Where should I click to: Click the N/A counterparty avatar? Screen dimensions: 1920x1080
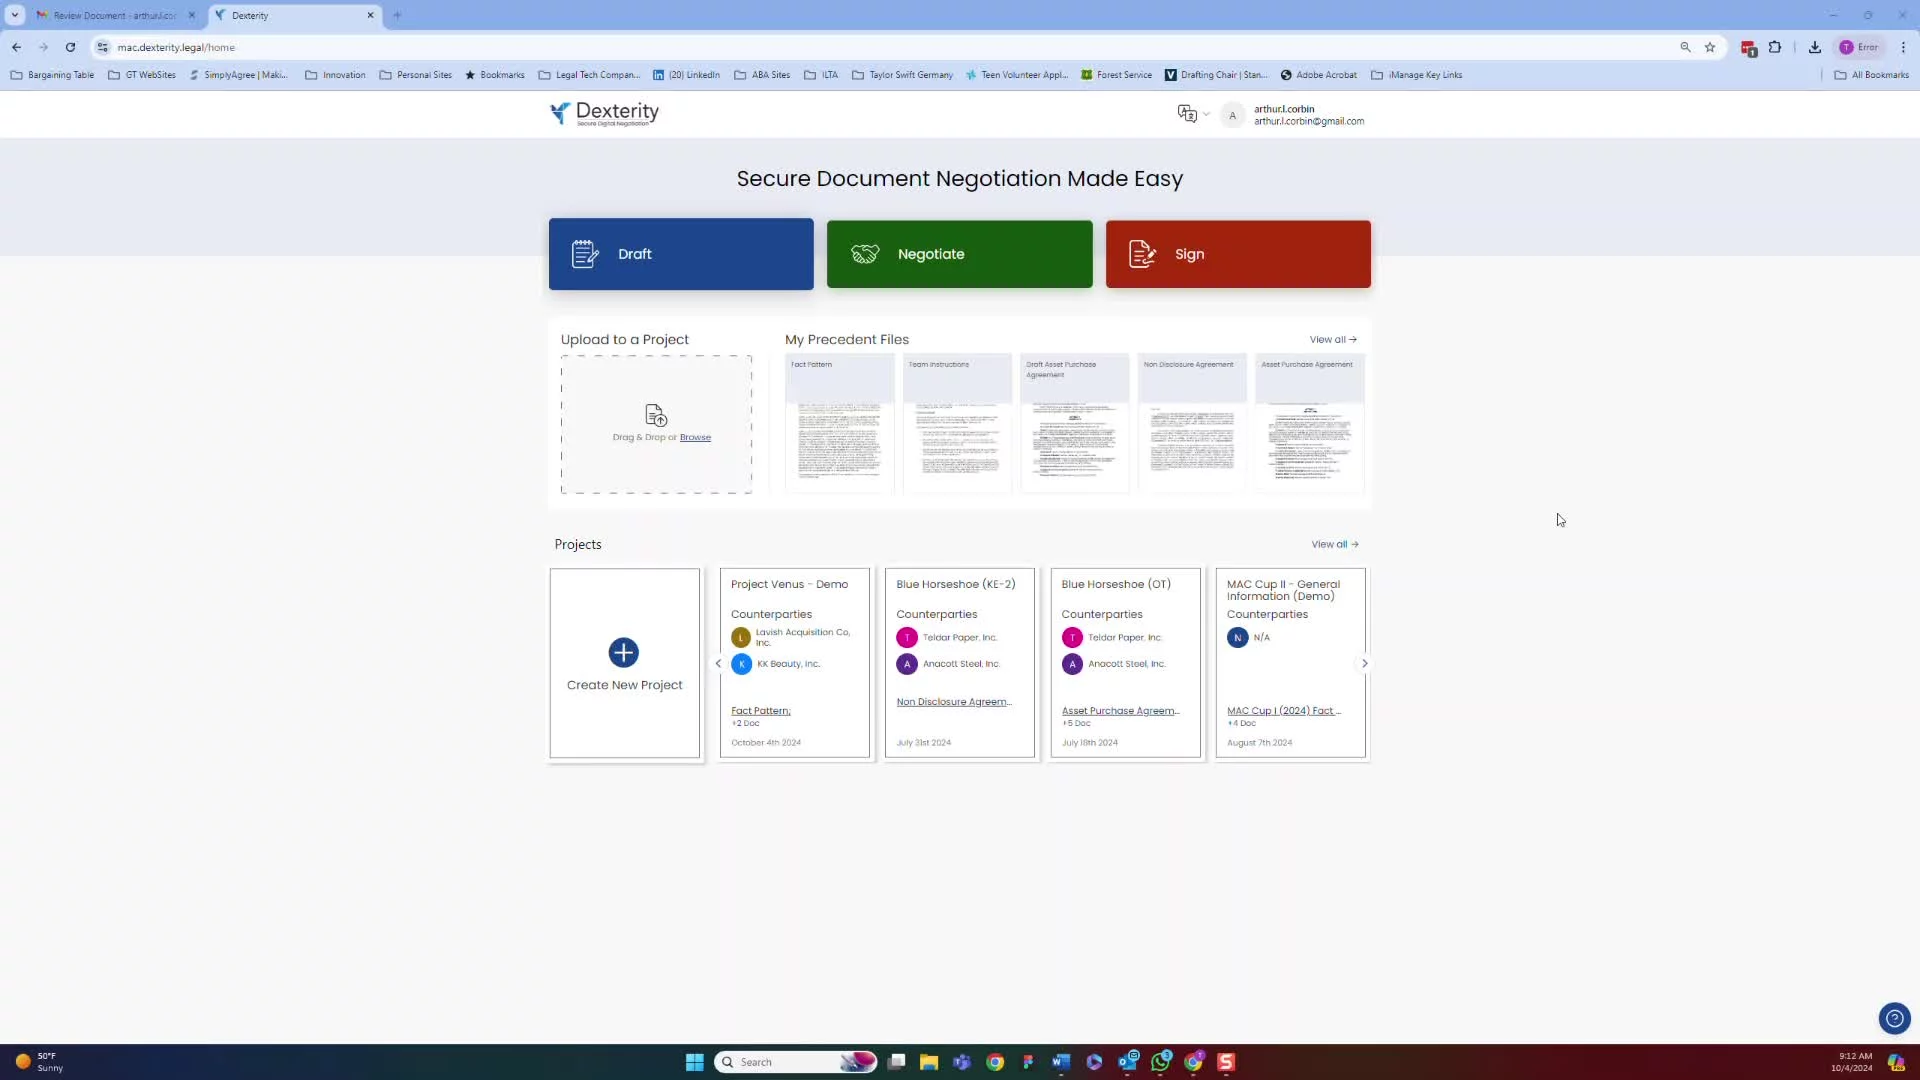coord(1237,637)
